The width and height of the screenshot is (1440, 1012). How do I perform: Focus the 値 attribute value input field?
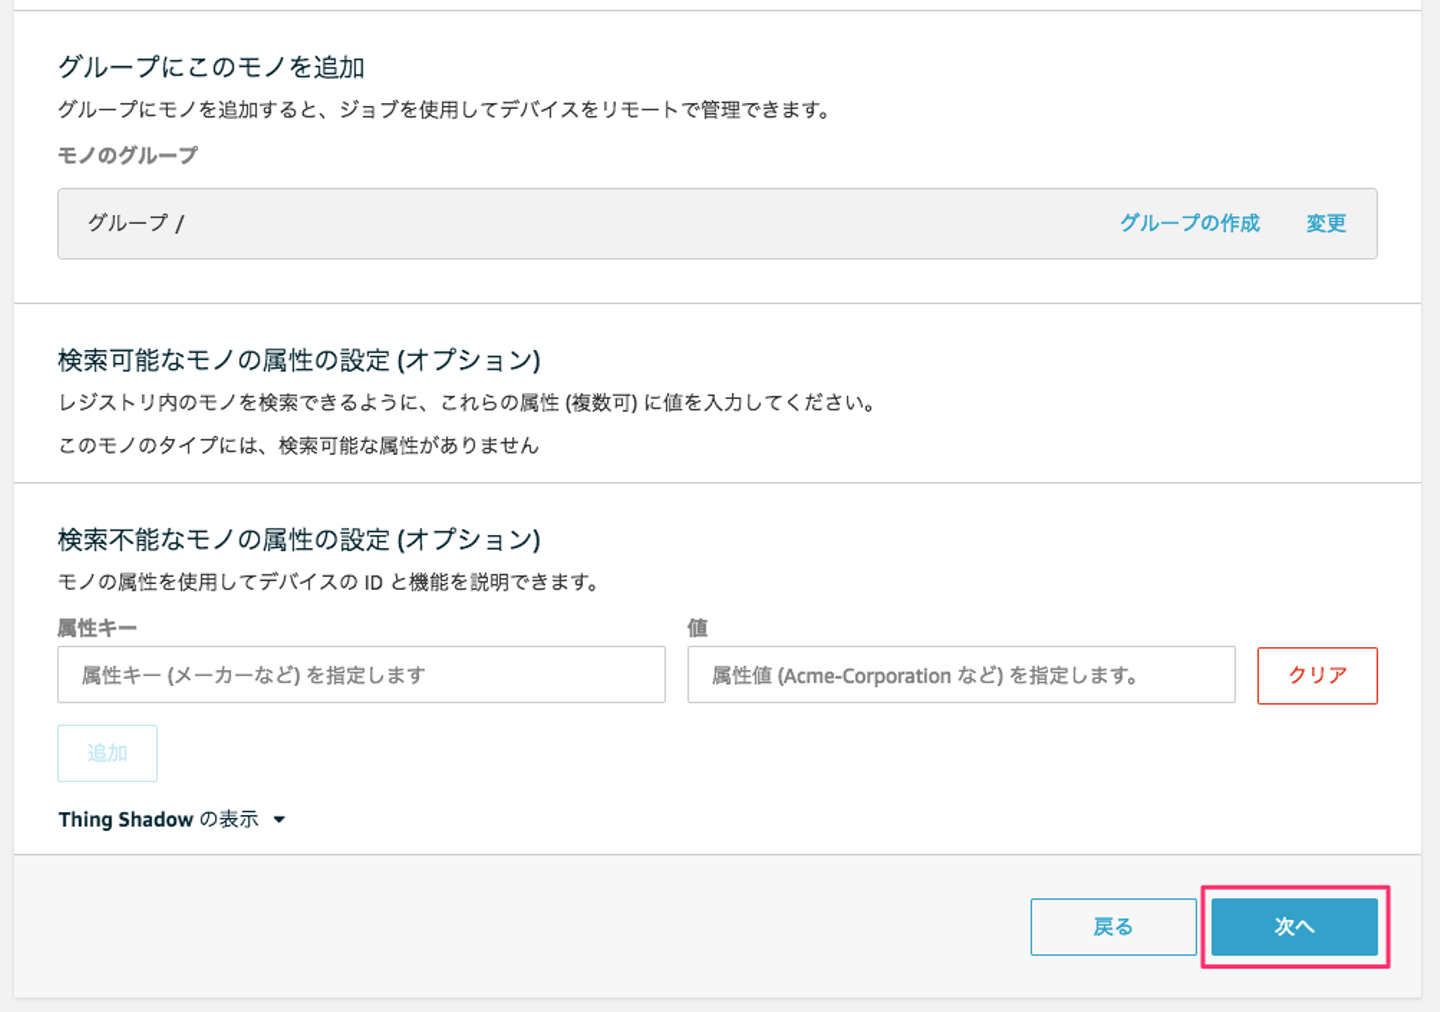click(x=961, y=675)
